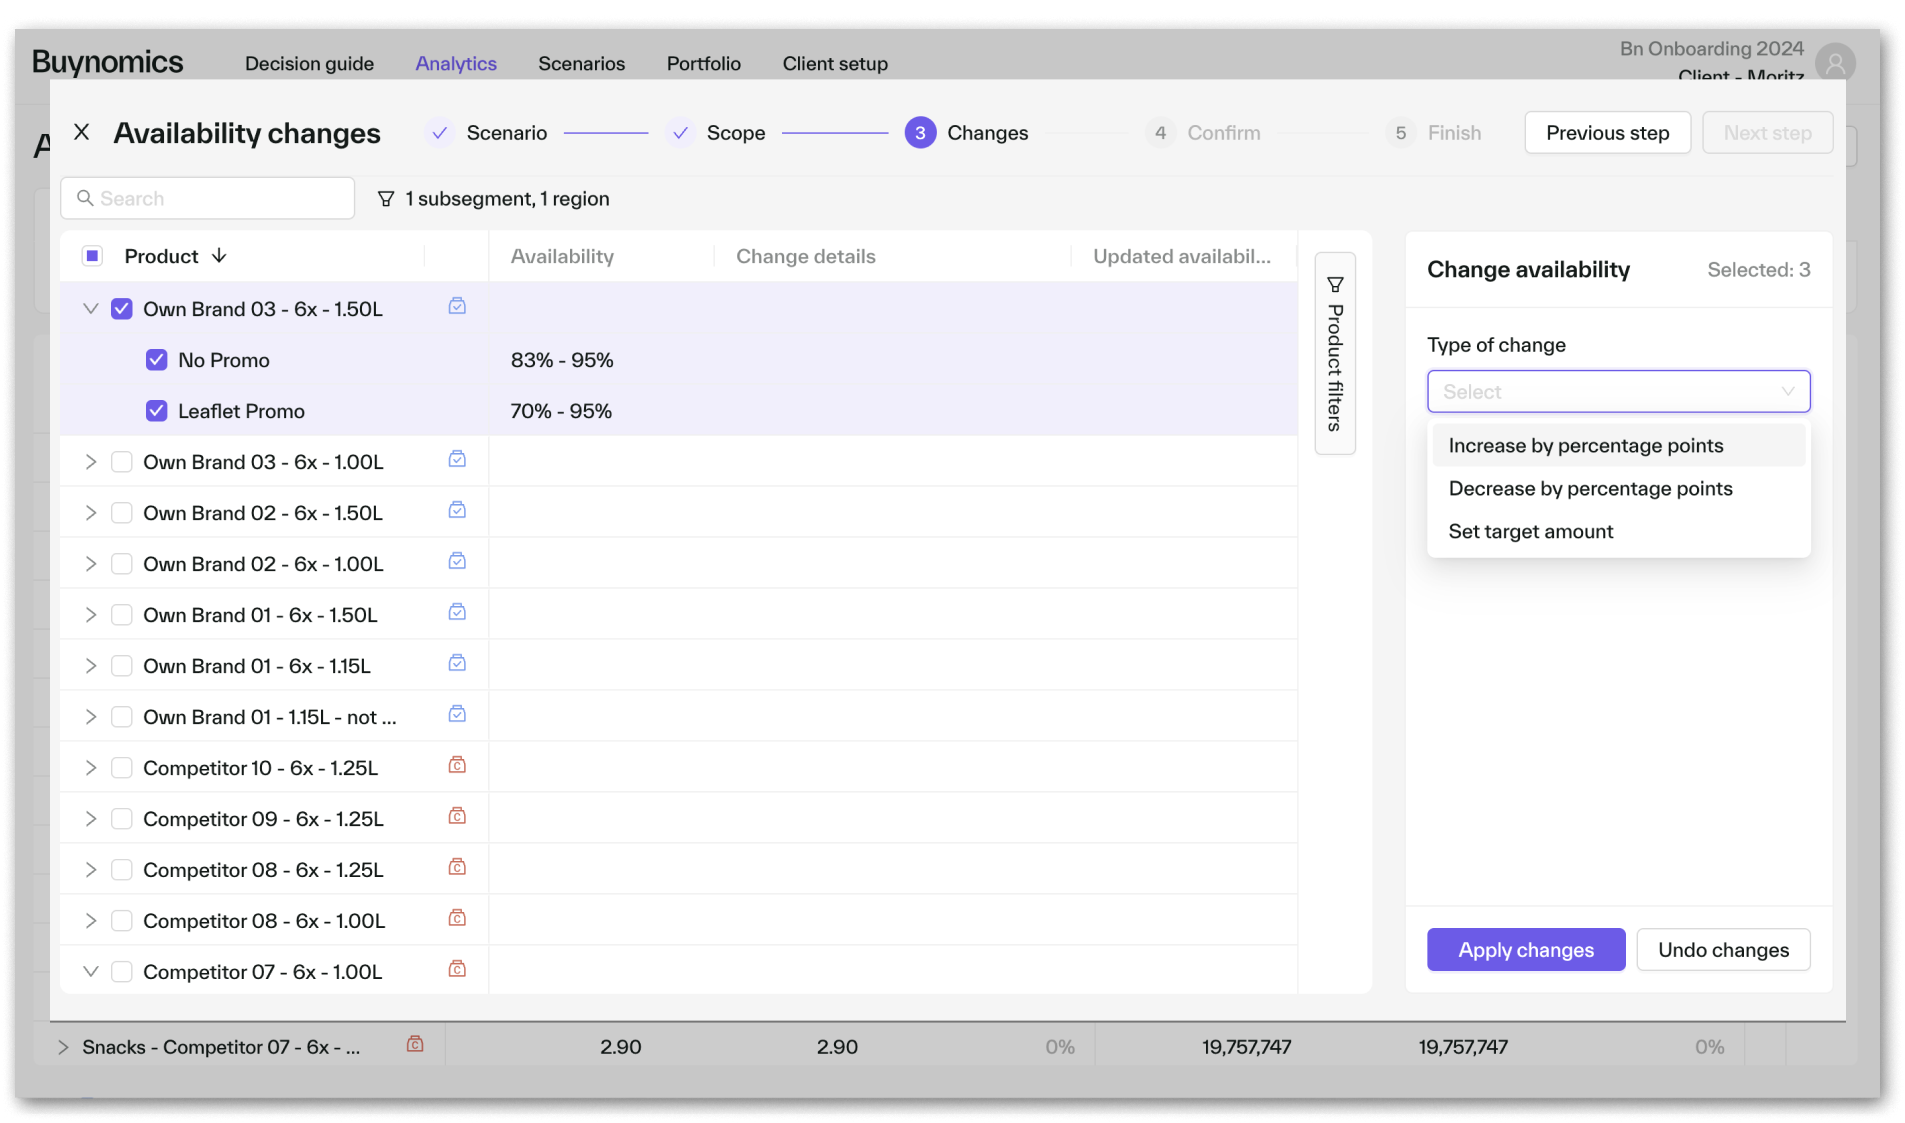Screen dimensions: 1905x1123
Task: Click the Product column sort arrow
Action: click(219, 256)
